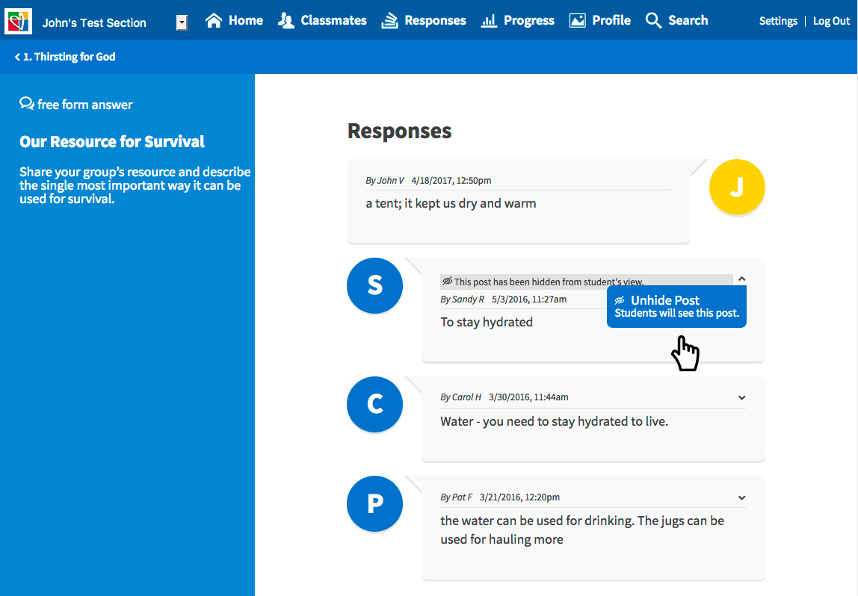Click the 'By Sandy R' author label
The height and width of the screenshot is (596, 858).
[x=462, y=299]
